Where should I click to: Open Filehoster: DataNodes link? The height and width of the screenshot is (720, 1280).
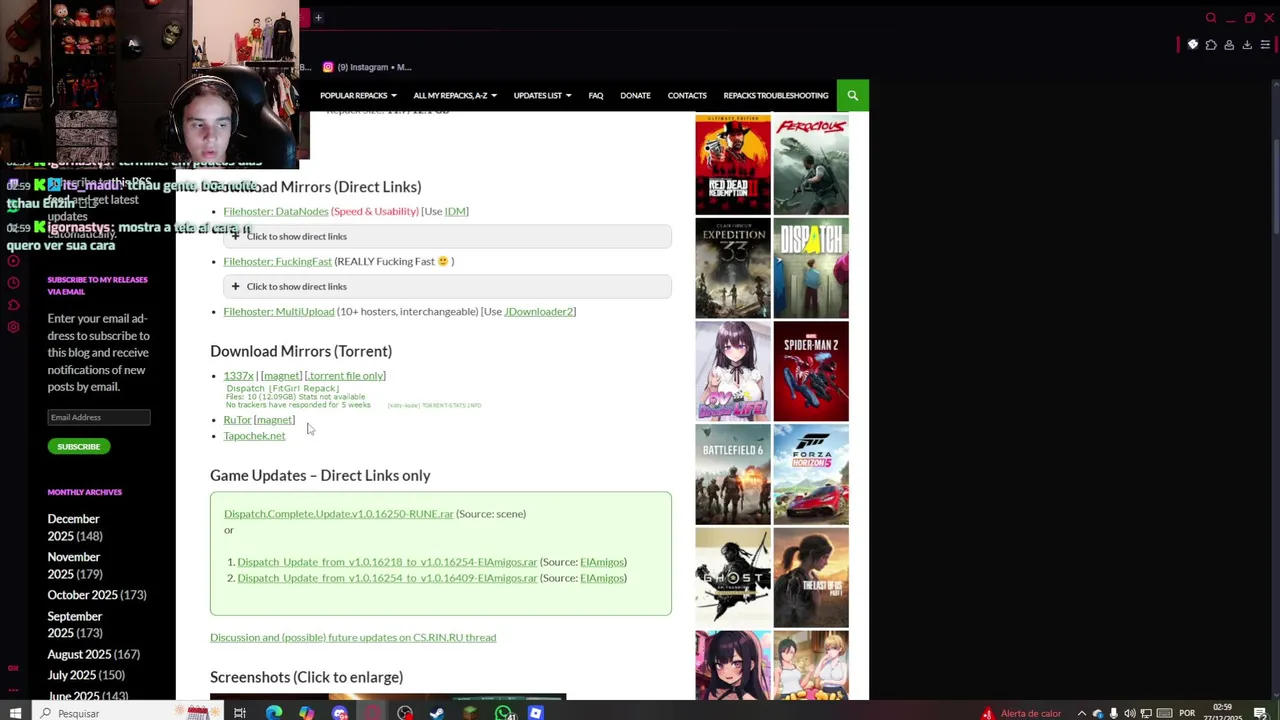pos(276,211)
